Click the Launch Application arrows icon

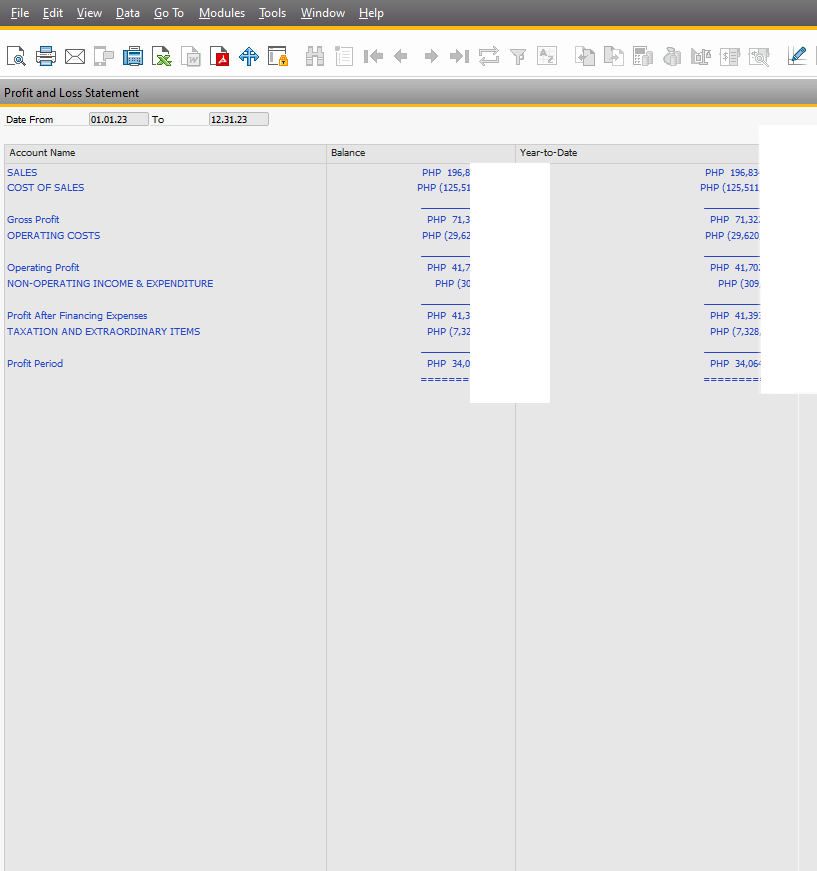[x=249, y=56]
